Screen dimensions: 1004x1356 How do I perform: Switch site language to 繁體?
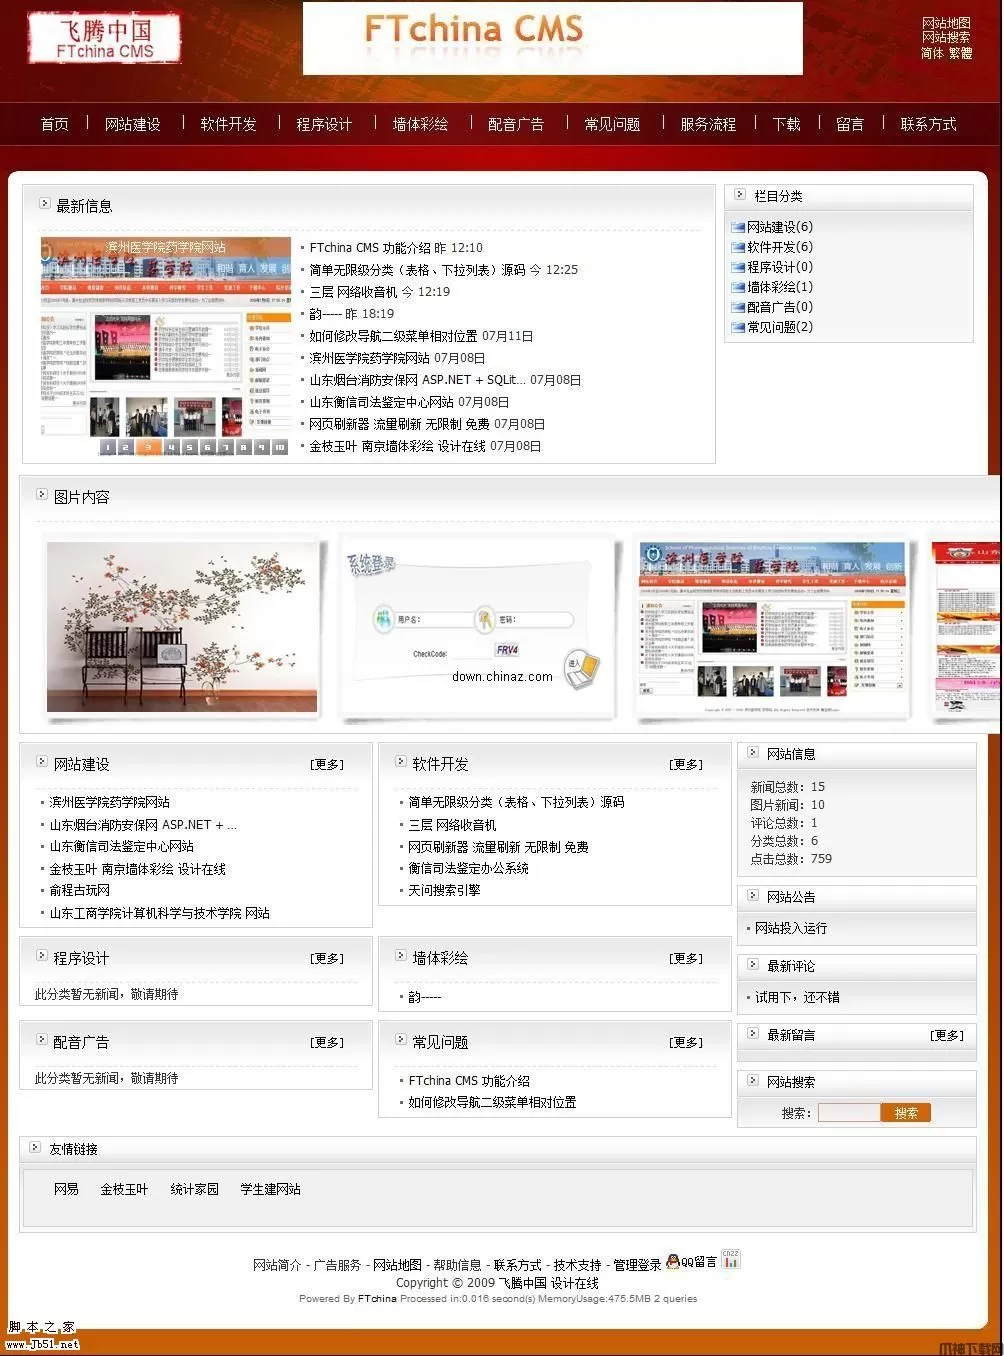click(963, 54)
